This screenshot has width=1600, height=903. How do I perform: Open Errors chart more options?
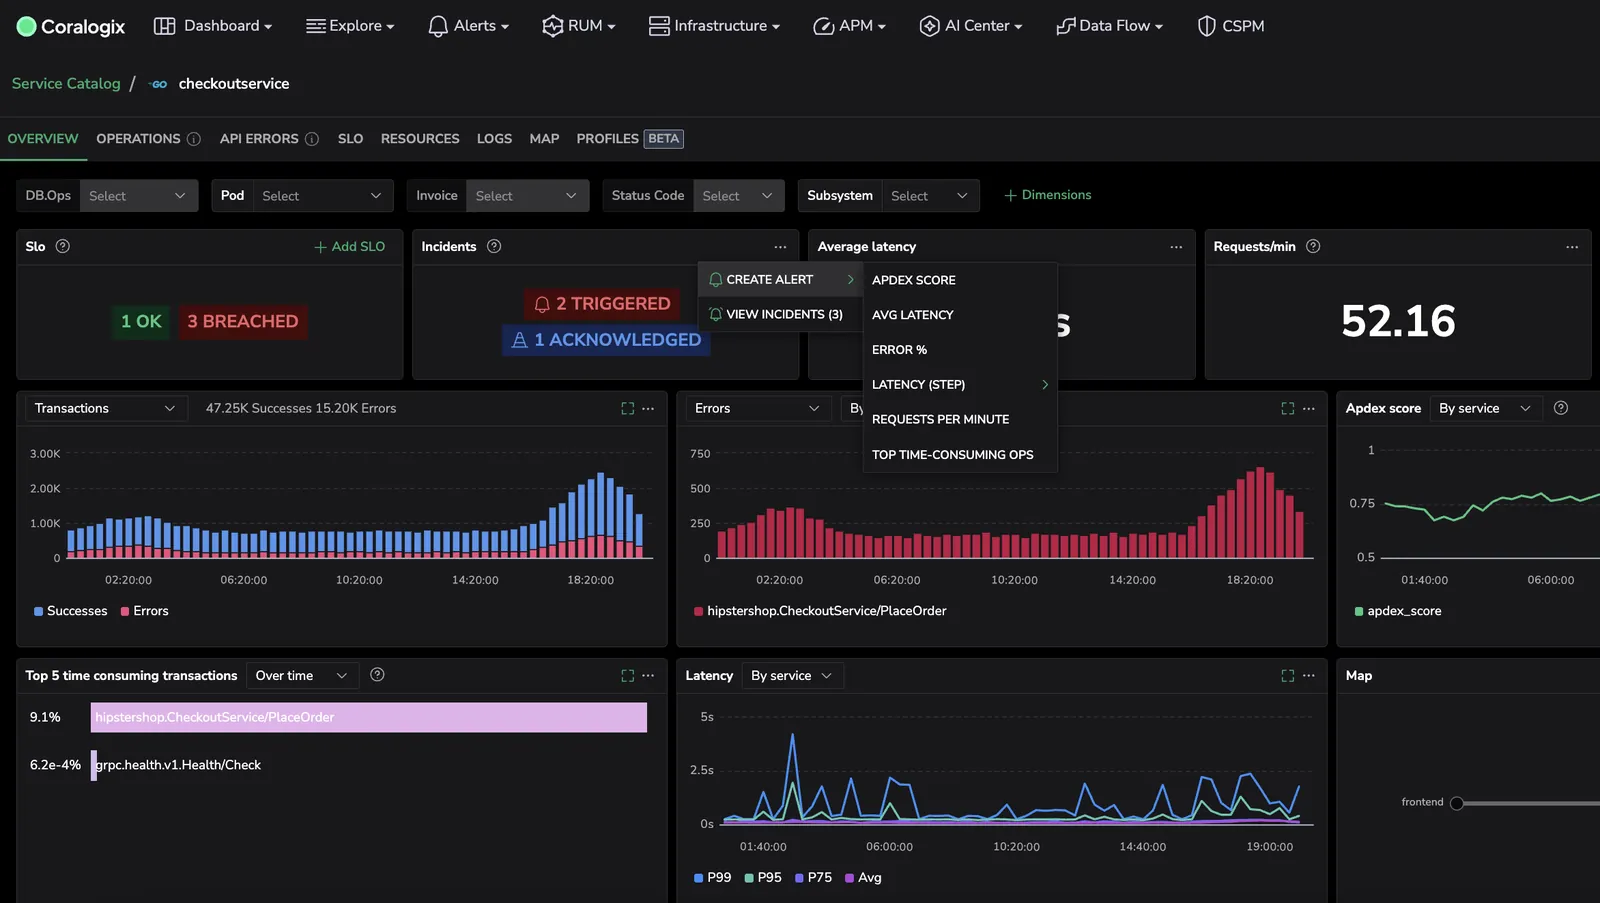click(x=1308, y=408)
